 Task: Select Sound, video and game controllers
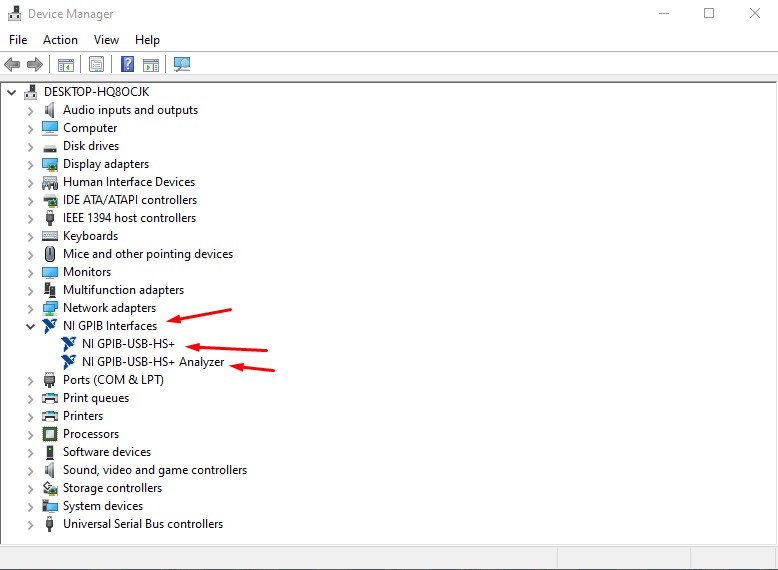(x=155, y=470)
